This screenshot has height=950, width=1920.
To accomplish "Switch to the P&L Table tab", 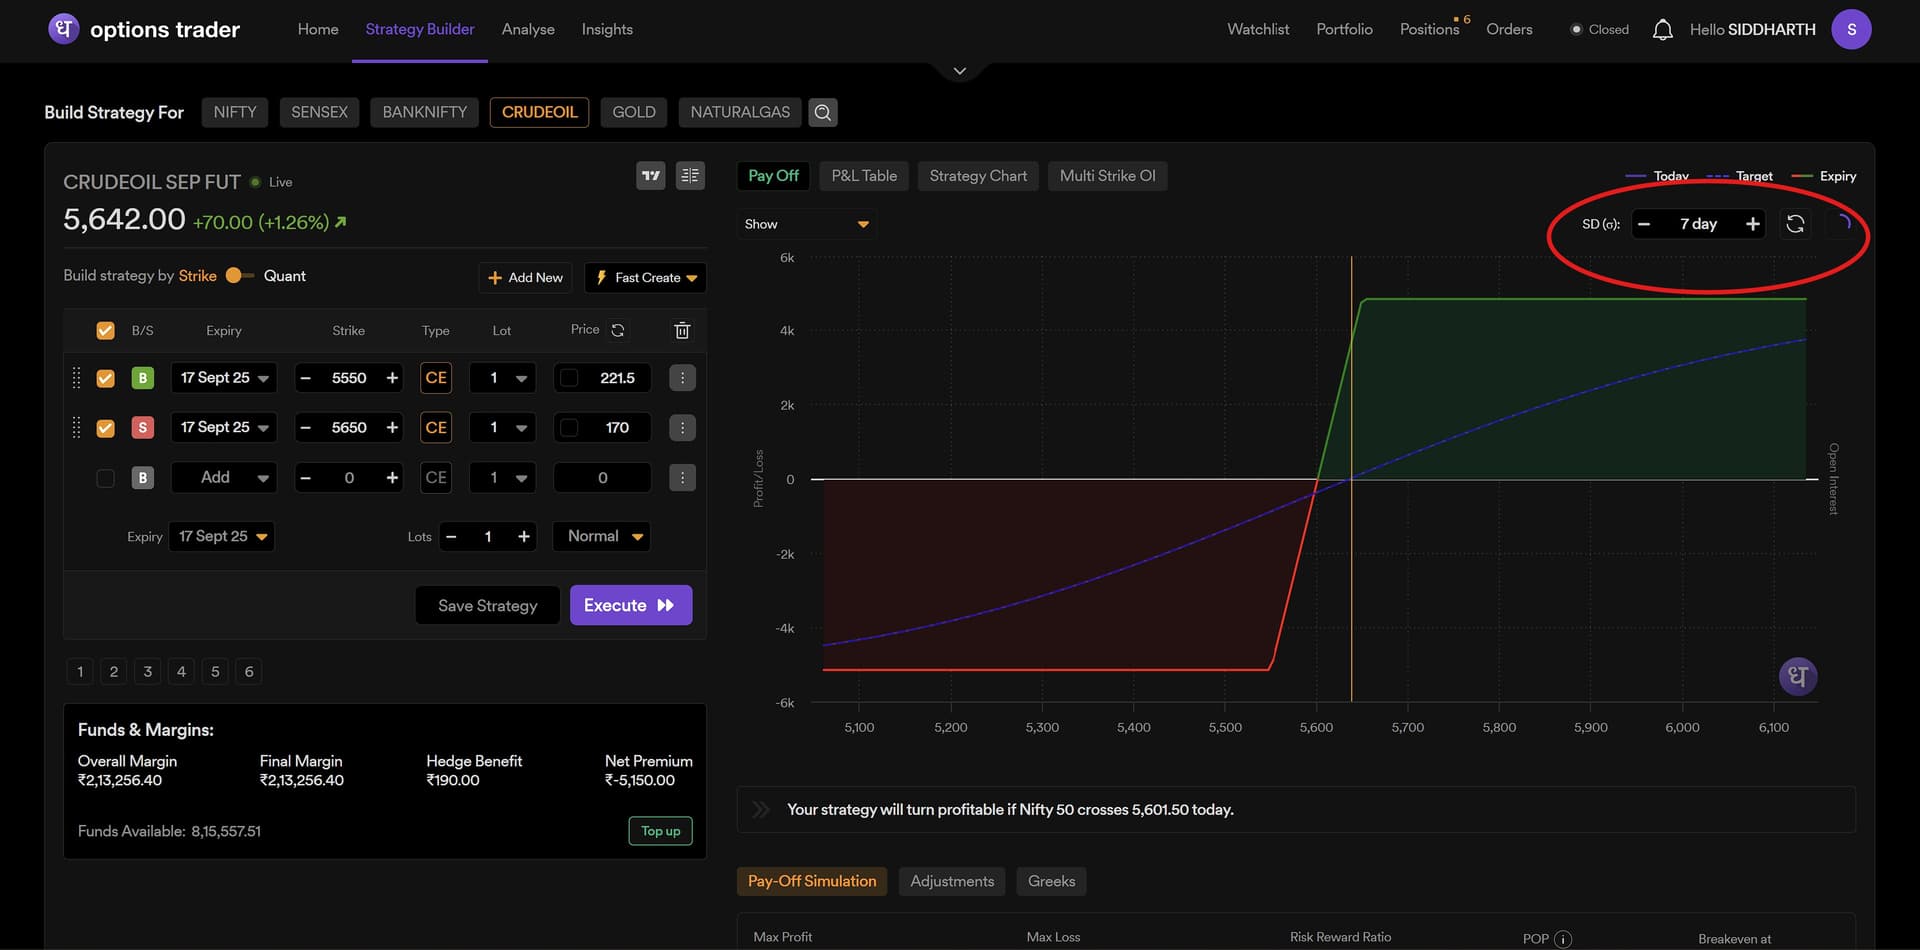I will click(x=864, y=176).
